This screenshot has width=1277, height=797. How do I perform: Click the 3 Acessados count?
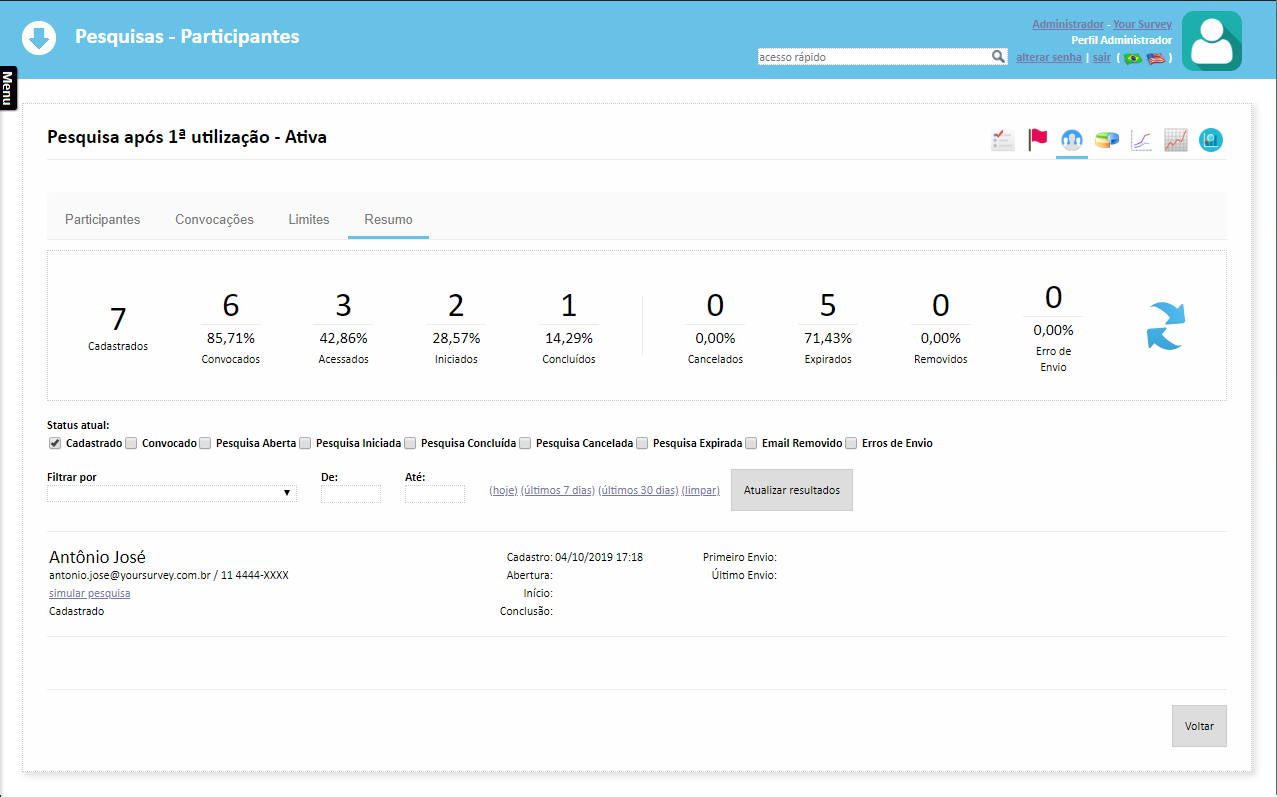[x=343, y=305]
